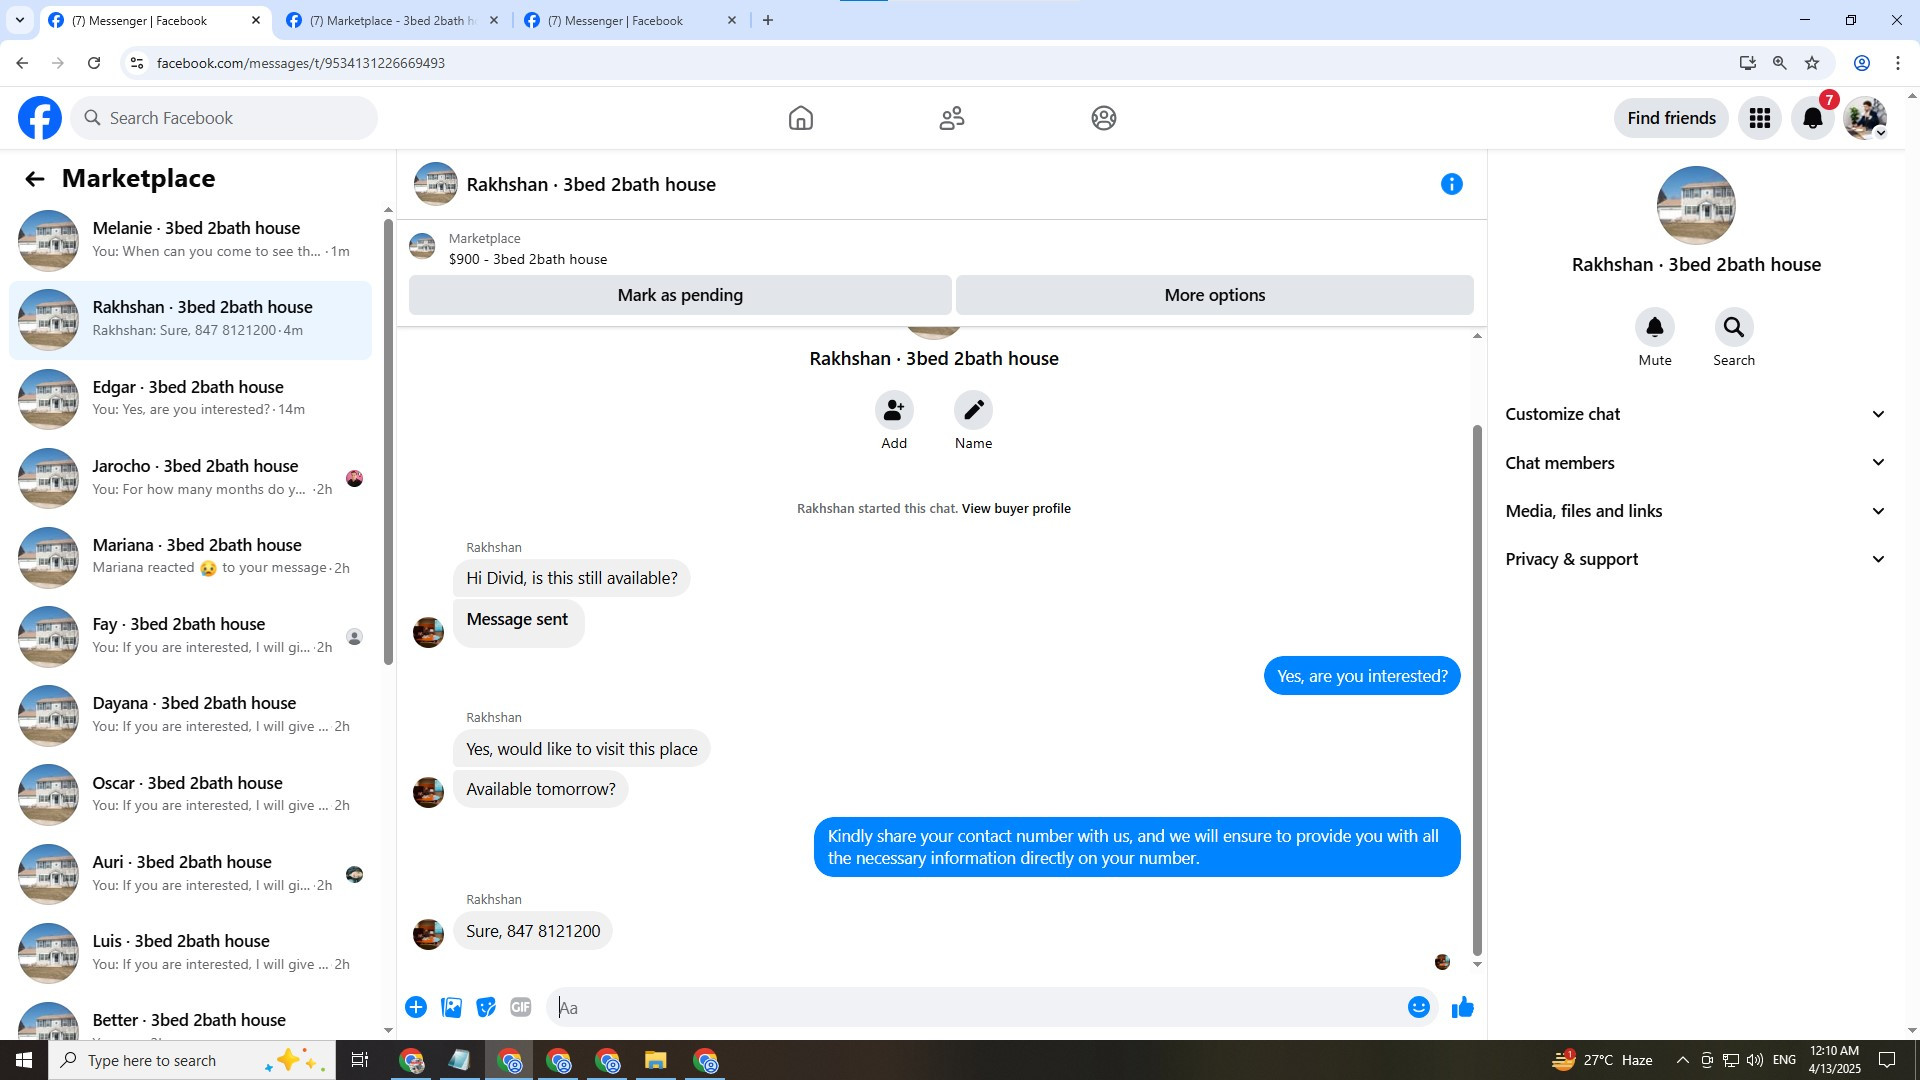The image size is (1920, 1080).
Task: Open Melanie's 3bed 2bath house chat
Action: (190, 240)
